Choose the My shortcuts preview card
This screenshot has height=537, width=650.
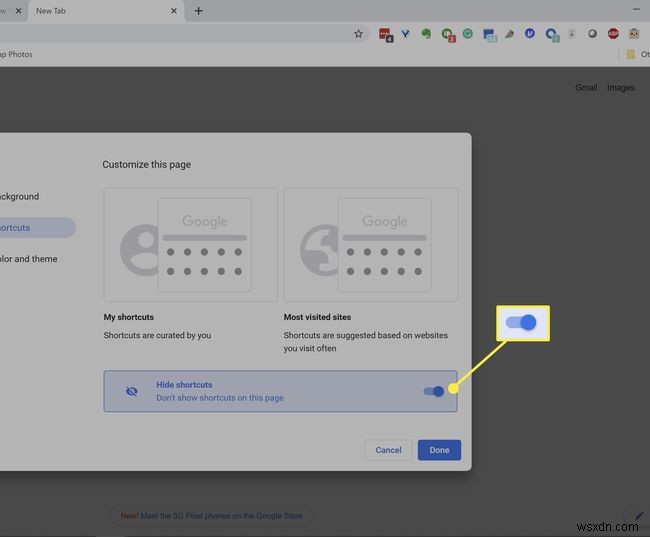190,245
